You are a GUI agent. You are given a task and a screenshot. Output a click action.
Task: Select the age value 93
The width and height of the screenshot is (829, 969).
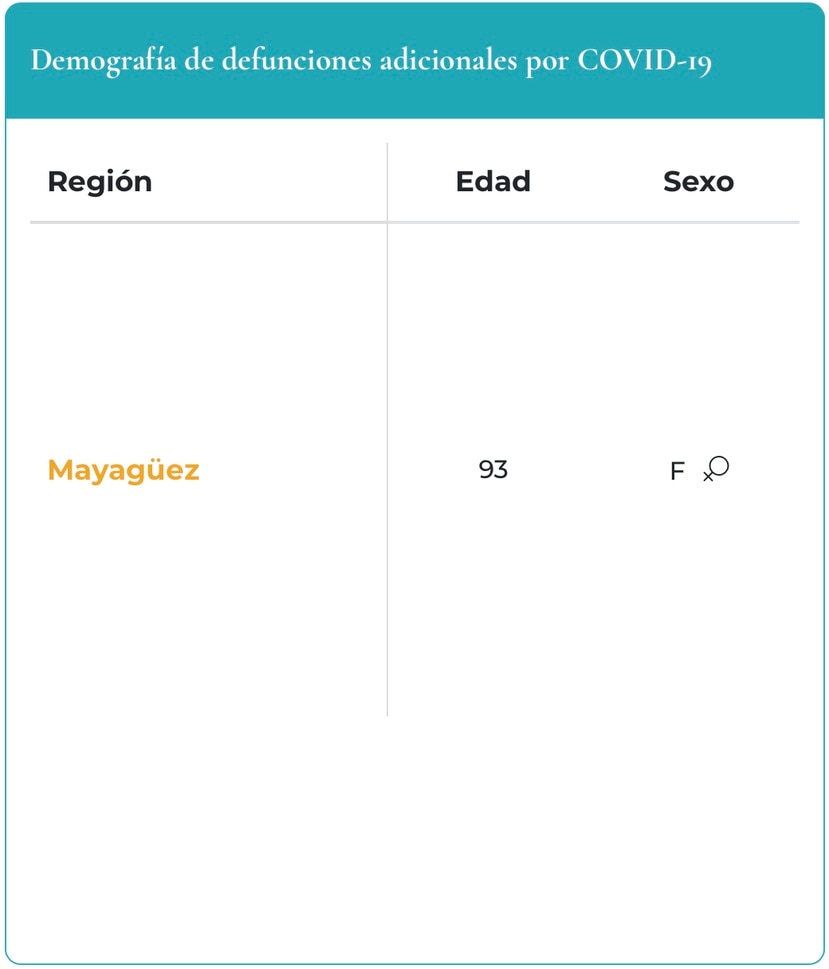coord(493,470)
